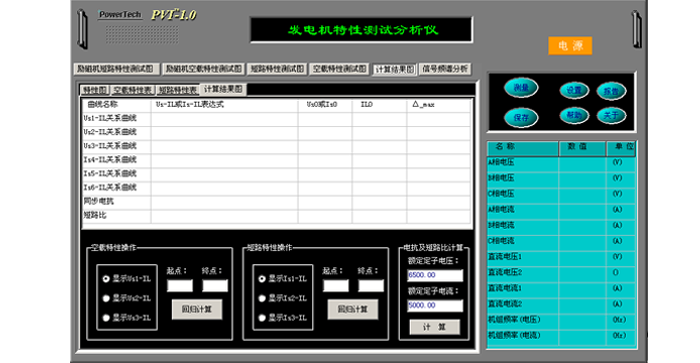Screen dimensions: 700x363
Task: Select the 显示Is3-IL radio button
Action: (262, 318)
